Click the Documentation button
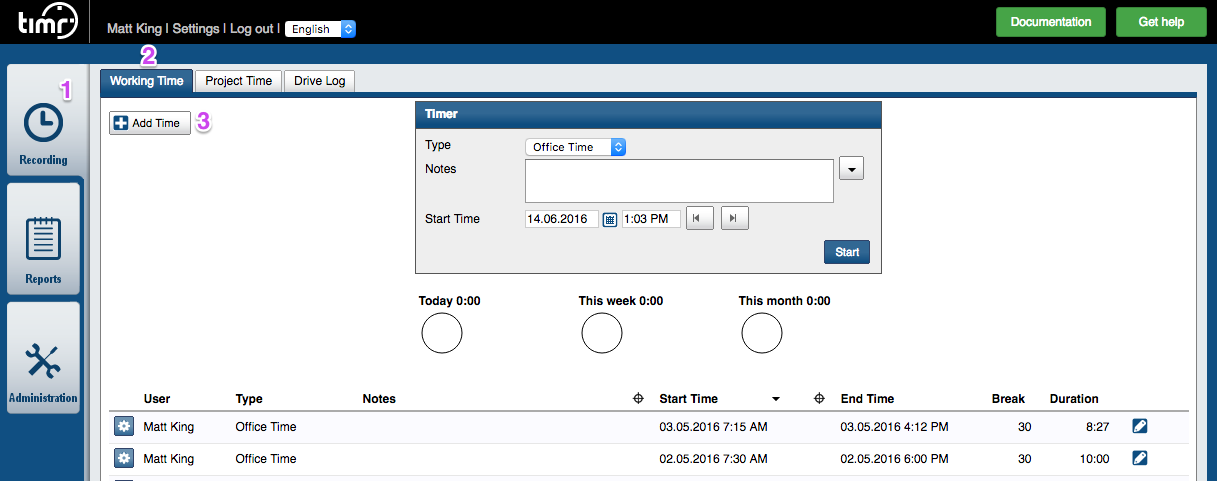This screenshot has width=1217, height=481. (1051, 22)
